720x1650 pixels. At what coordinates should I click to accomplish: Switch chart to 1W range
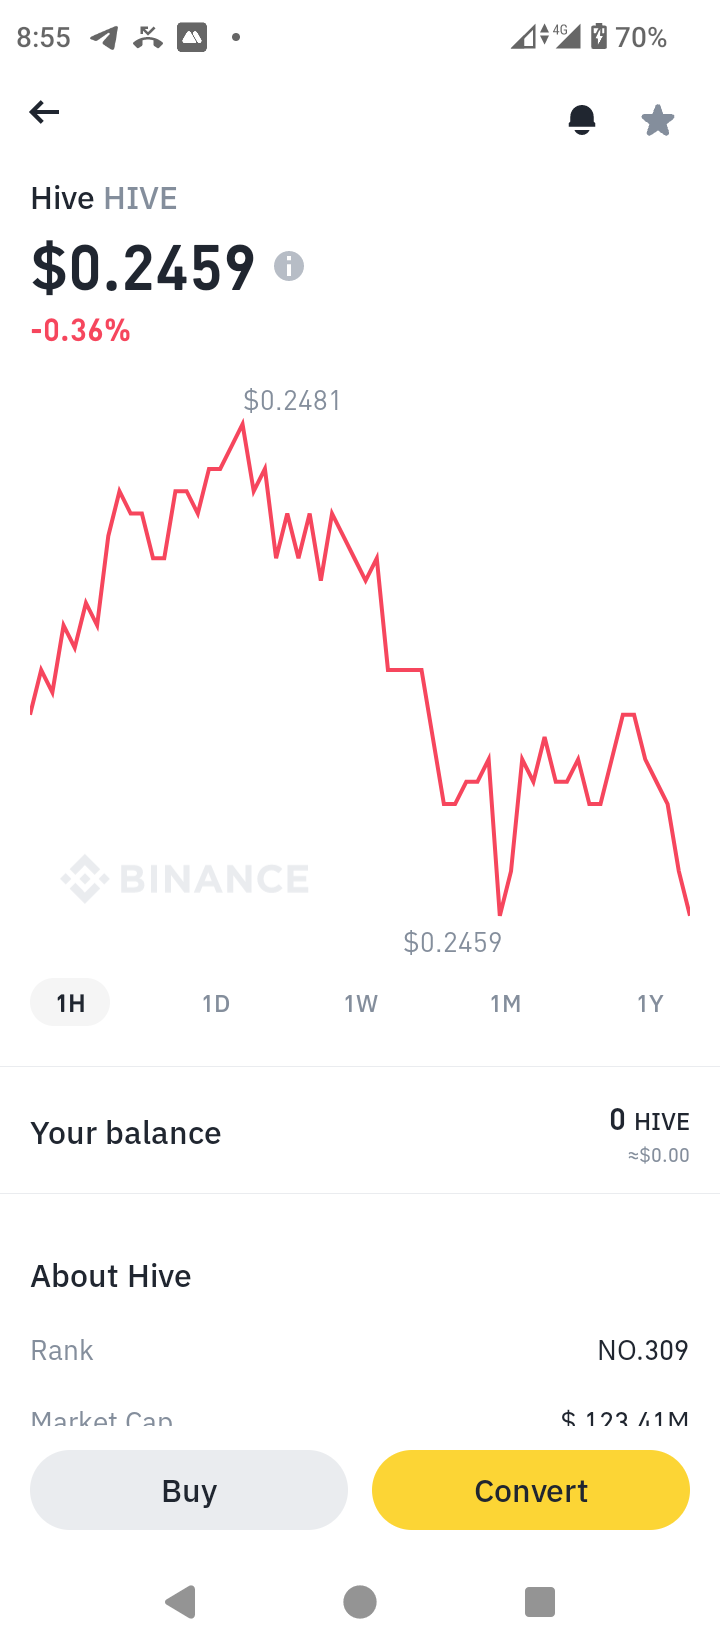(x=361, y=1003)
